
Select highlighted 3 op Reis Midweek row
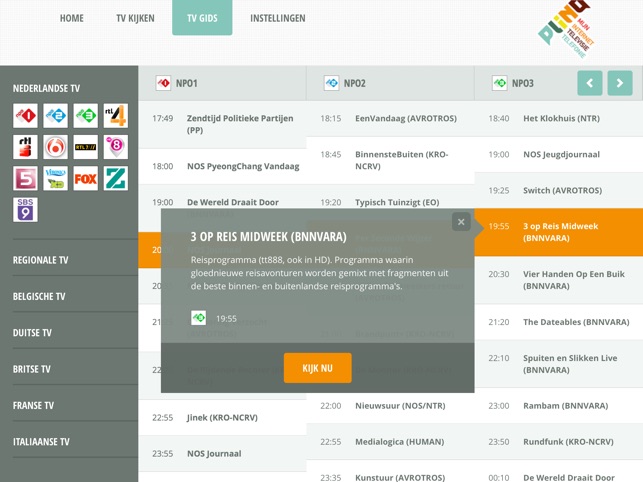[x=559, y=232]
